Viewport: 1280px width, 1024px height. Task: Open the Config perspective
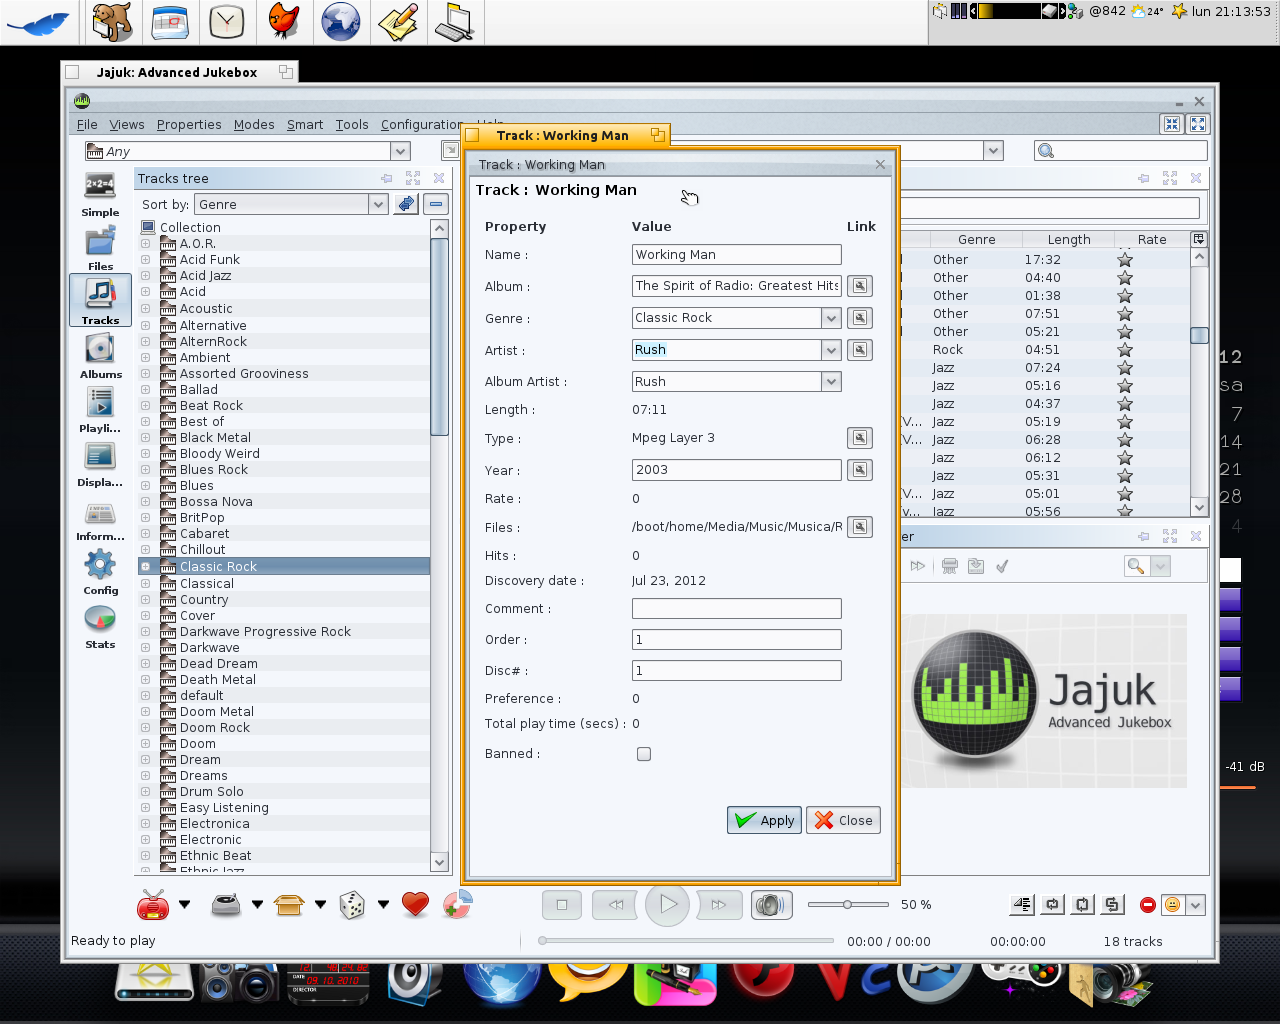coord(100,571)
